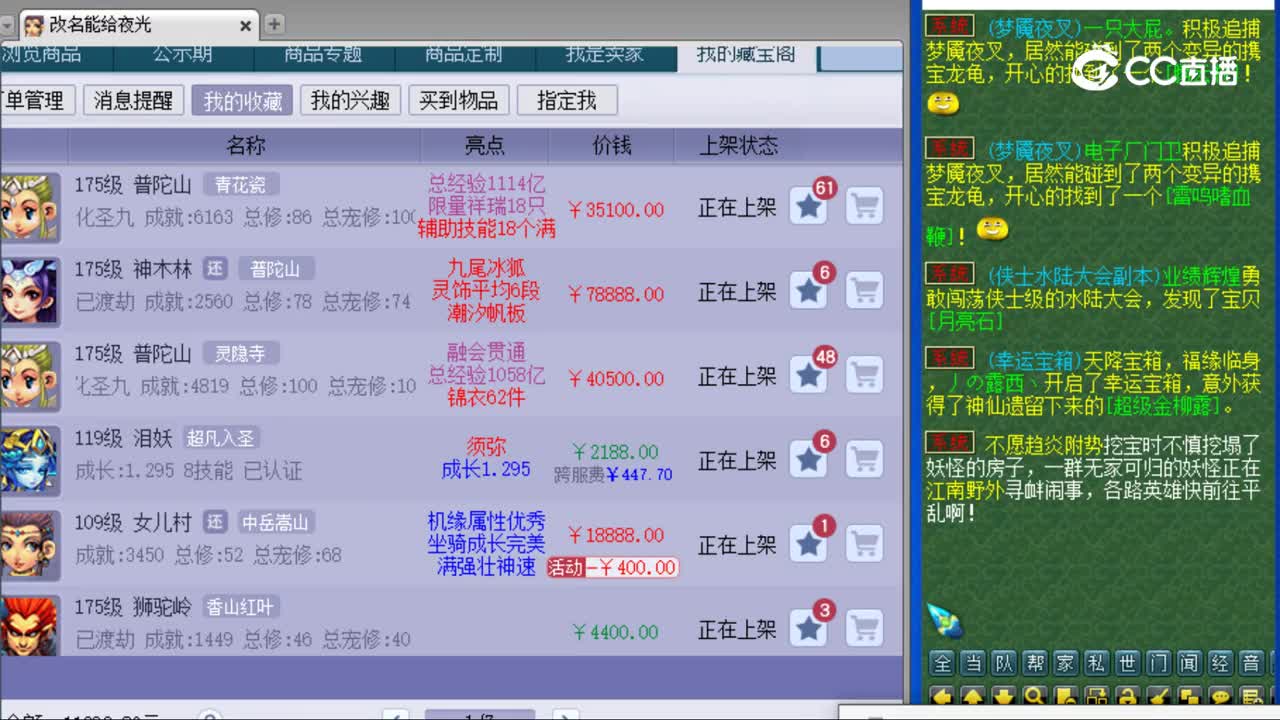Image resolution: width=1280 pixels, height=720 pixels.
Task: Open the 泪妖 pet avatar
Action: [29, 459]
